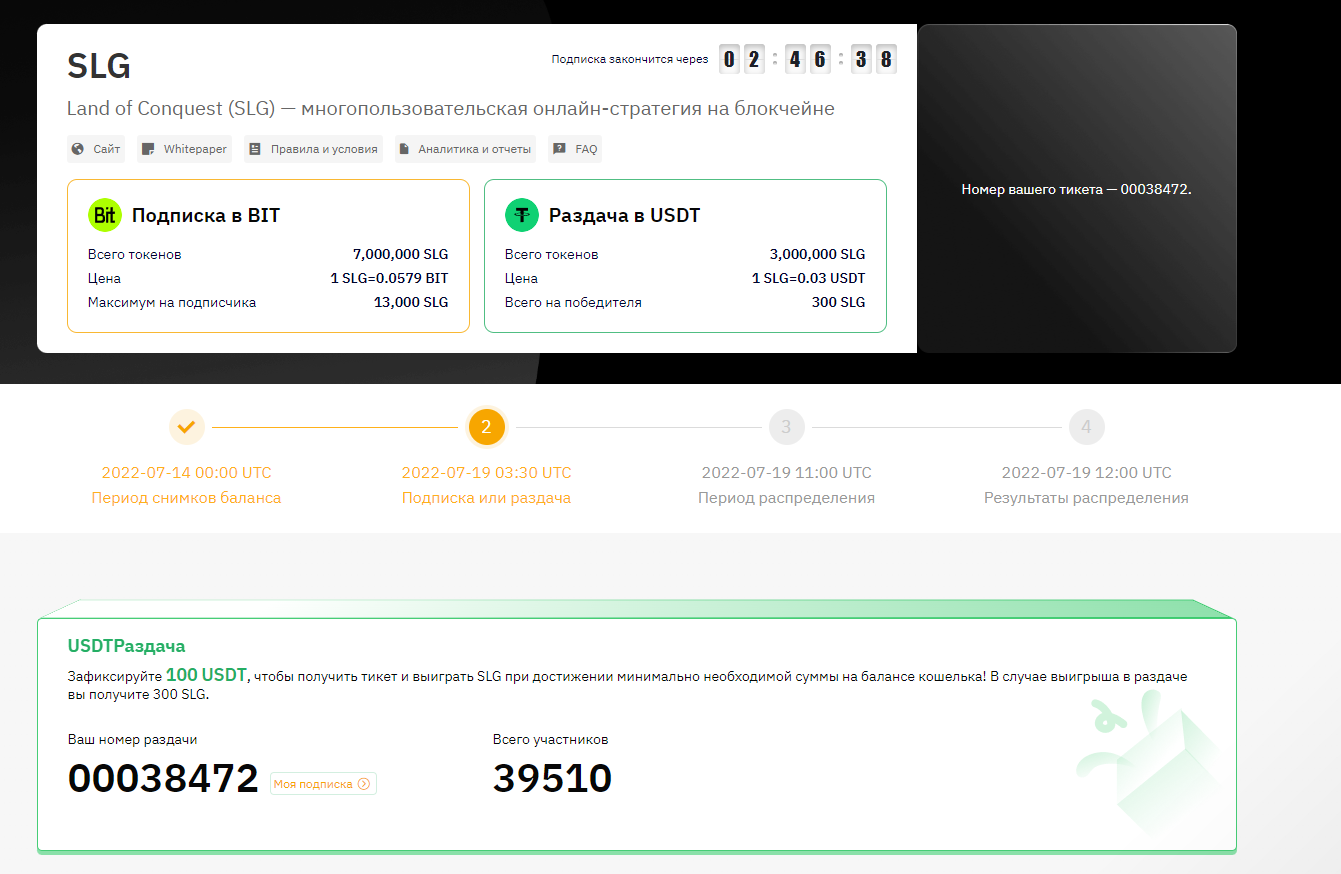The image size is (1341, 874).
Task: Click the large 00038472 giveaway number
Action: (163, 779)
